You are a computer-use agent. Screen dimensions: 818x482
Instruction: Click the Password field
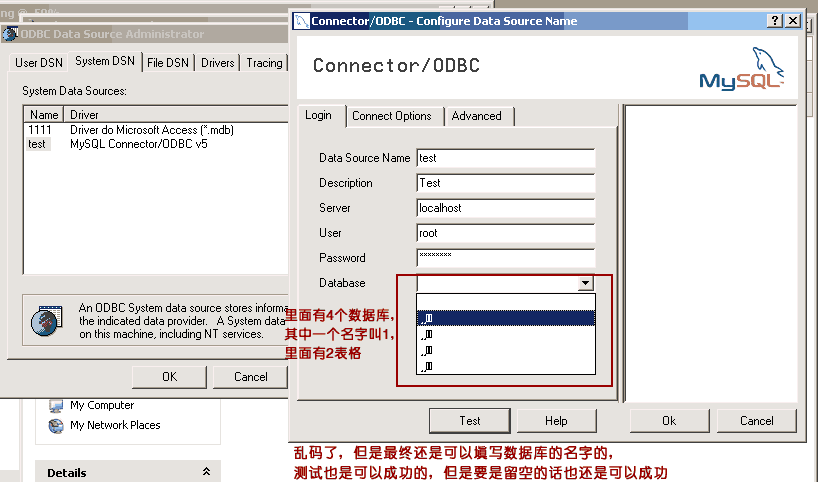[506, 258]
